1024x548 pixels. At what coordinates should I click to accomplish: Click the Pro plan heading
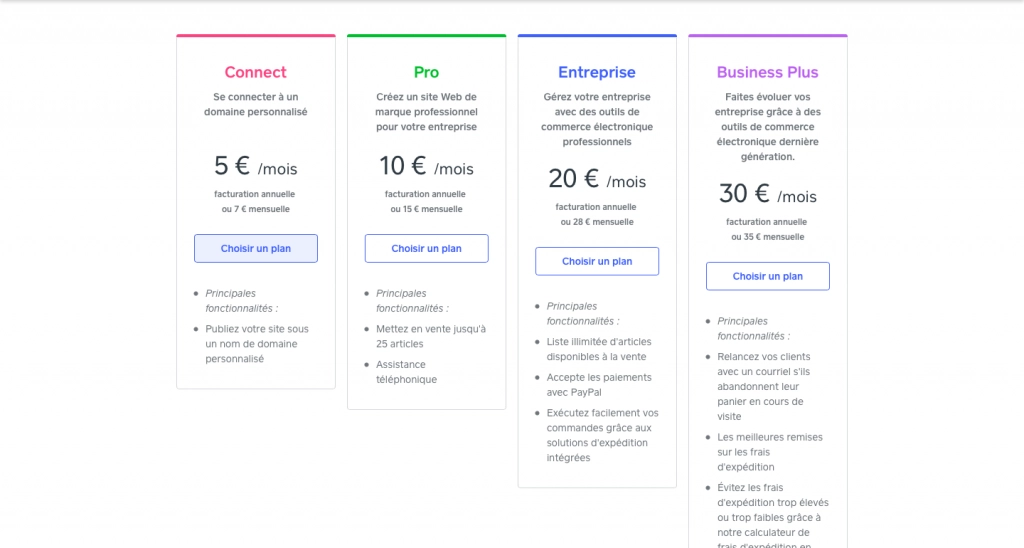tap(426, 72)
